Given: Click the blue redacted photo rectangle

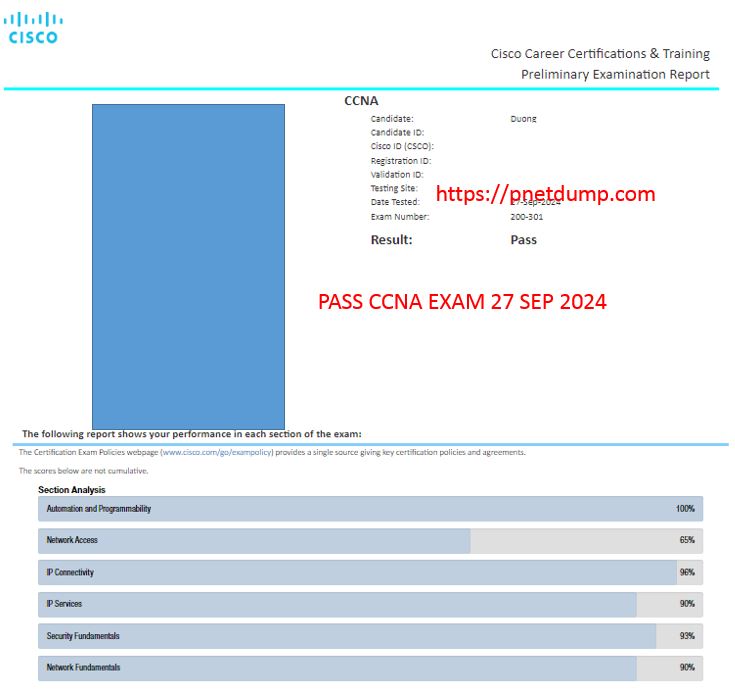Looking at the screenshot, I should point(188,266).
